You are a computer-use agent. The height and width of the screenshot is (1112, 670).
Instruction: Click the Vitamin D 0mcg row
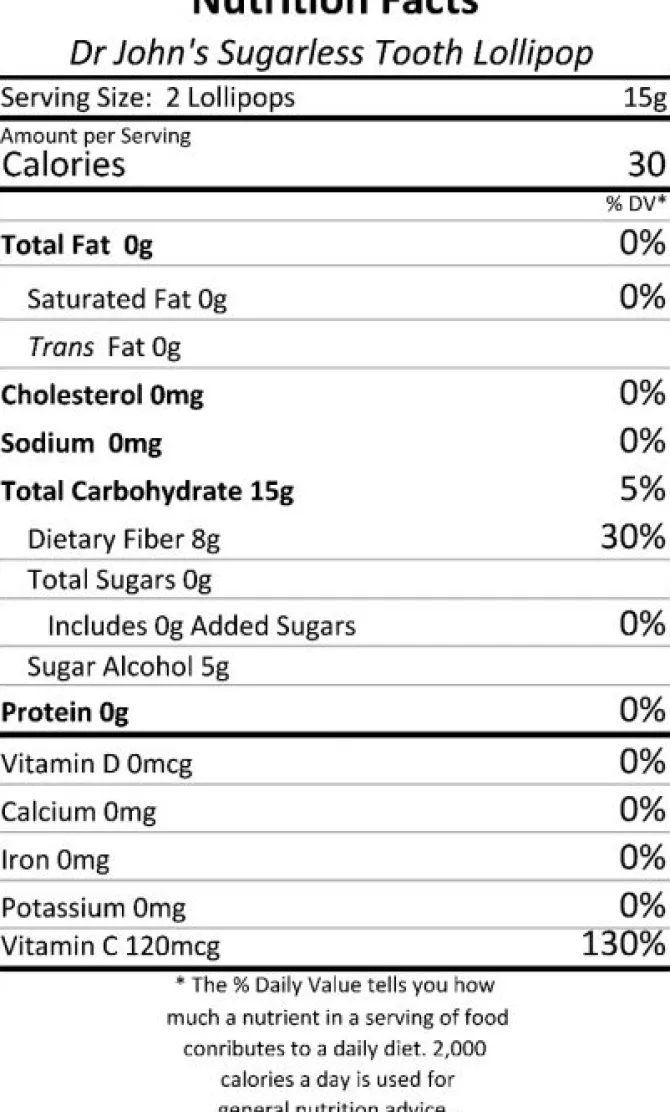(x=335, y=762)
